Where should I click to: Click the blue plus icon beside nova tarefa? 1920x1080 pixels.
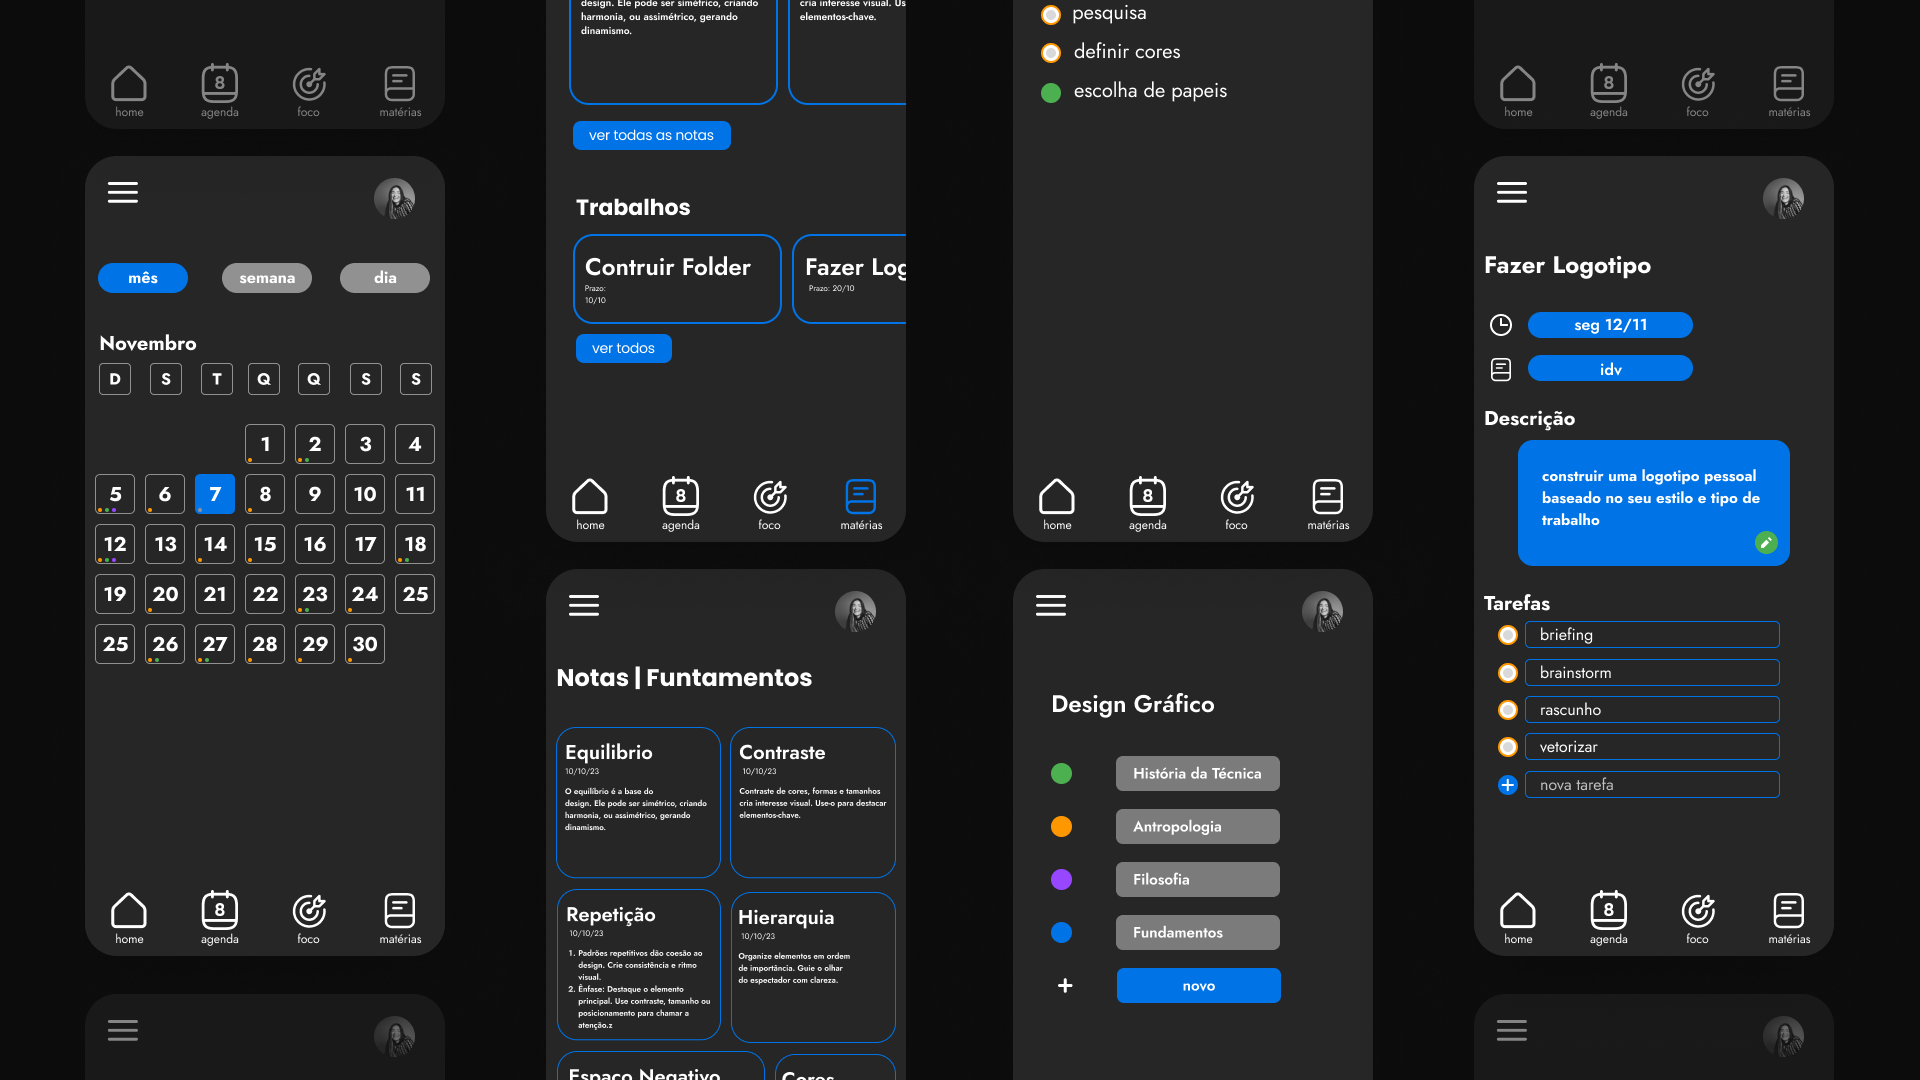pyautogui.click(x=1508, y=785)
